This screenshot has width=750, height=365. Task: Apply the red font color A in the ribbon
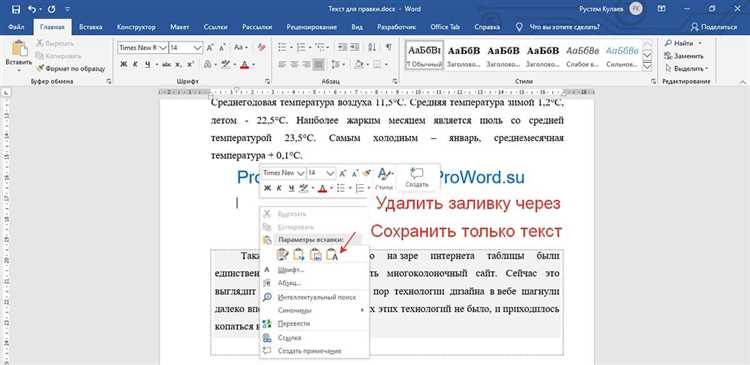click(244, 64)
